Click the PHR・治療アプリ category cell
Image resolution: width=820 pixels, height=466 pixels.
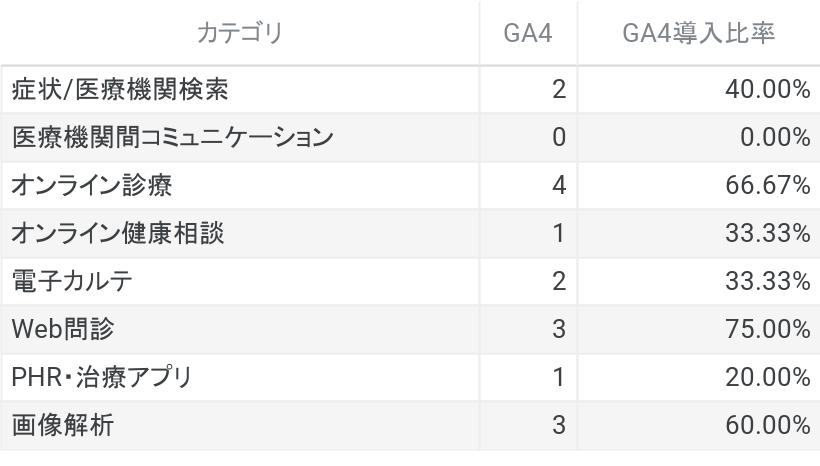[102, 378]
